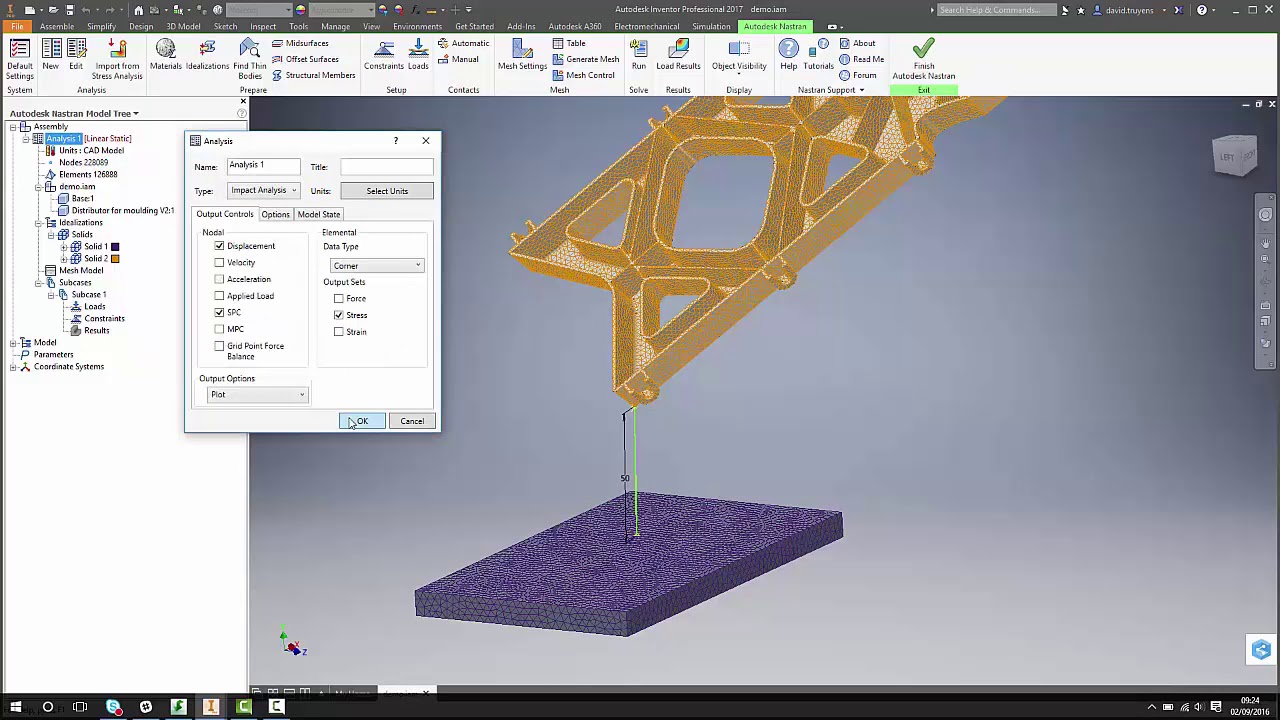This screenshot has height=720, width=1280.
Task: Click the analysis Title field
Action: 387,166
